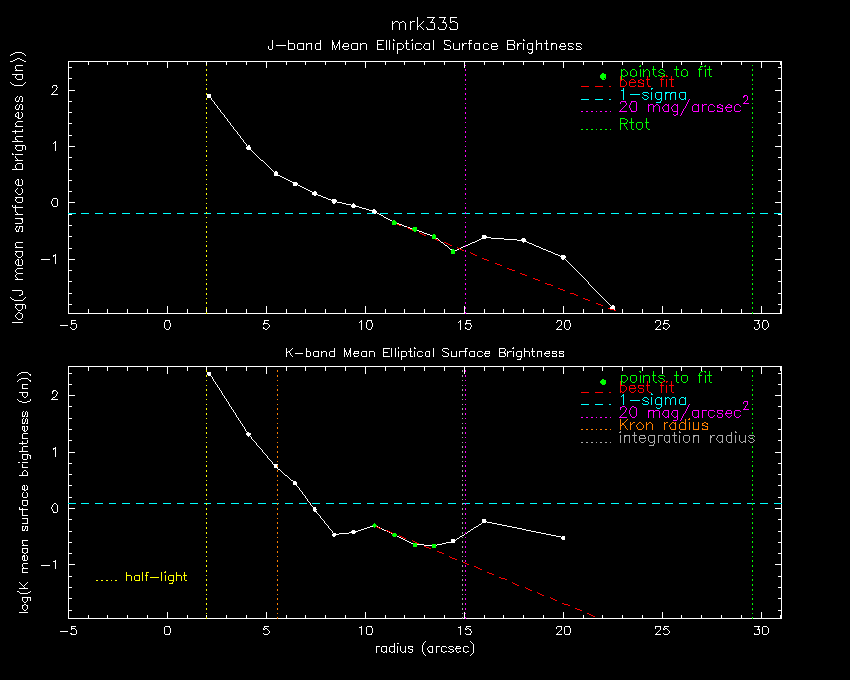Viewport: 850px width, 680px height.
Task: Click the red dashed line sample beside J-band 'best fit'
Action: pyautogui.click(x=595, y=86)
